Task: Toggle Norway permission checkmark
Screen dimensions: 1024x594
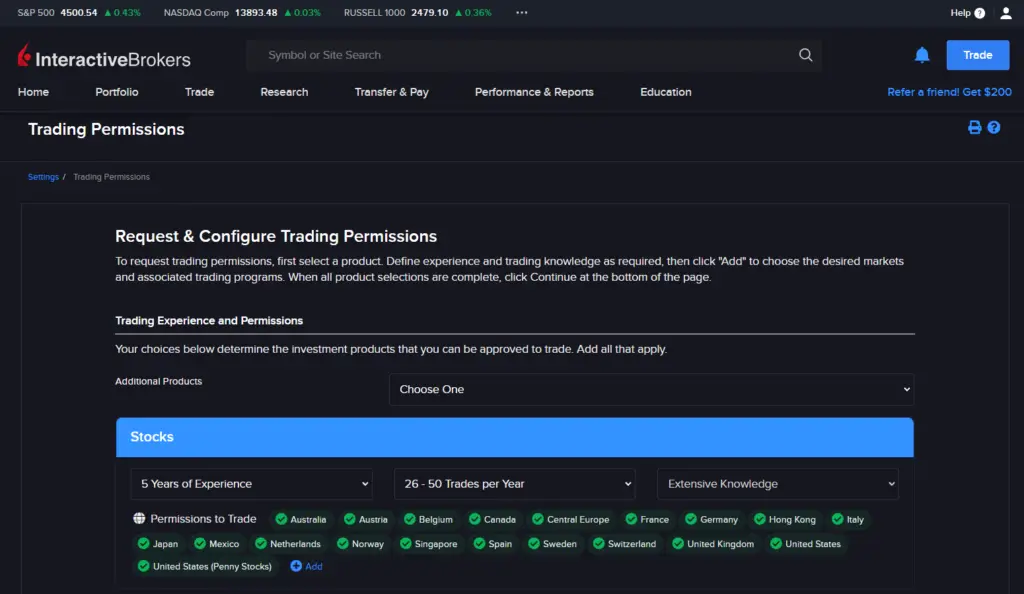Action: click(342, 543)
